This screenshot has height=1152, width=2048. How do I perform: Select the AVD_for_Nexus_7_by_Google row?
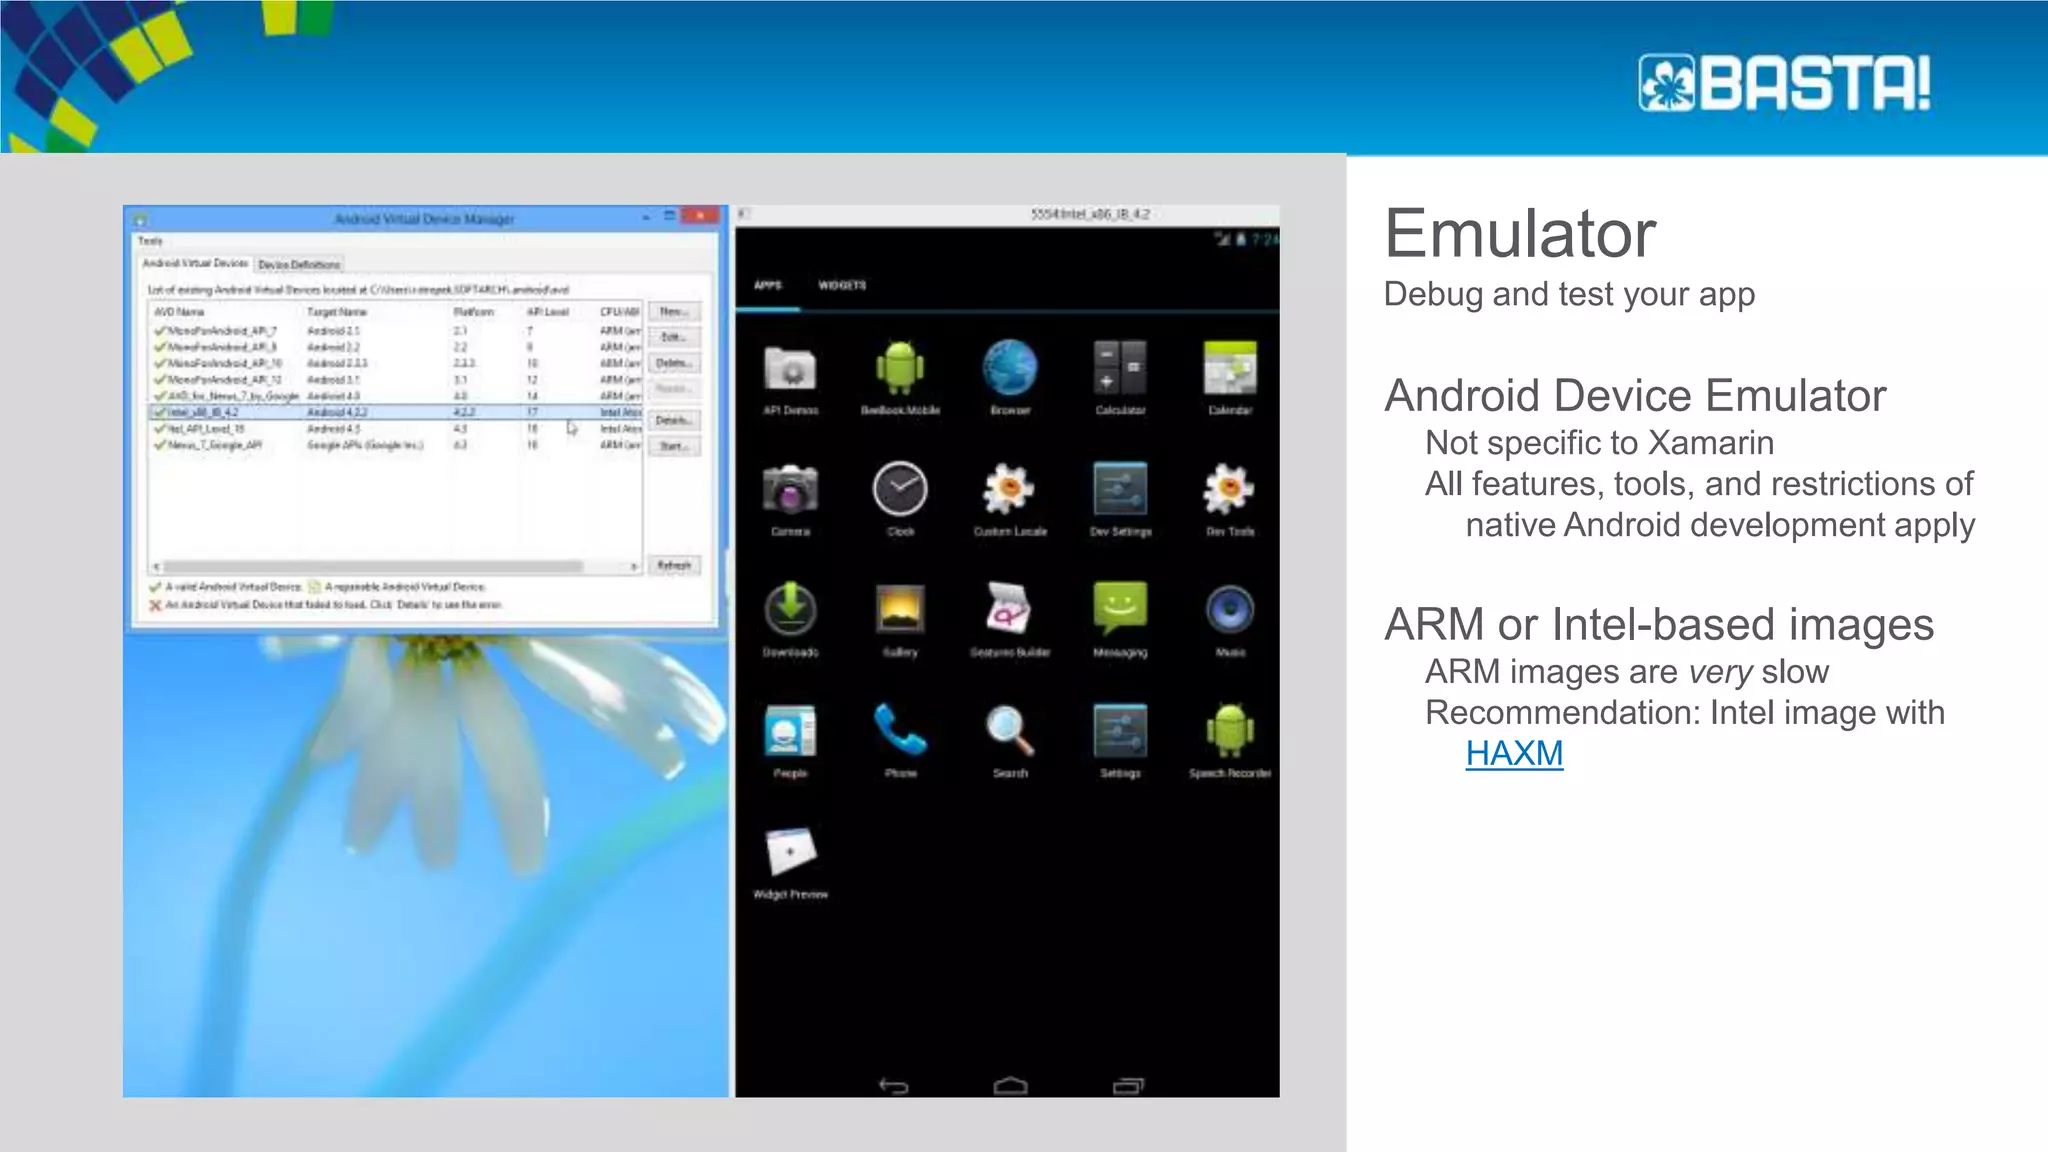click(x=395, y=396)
